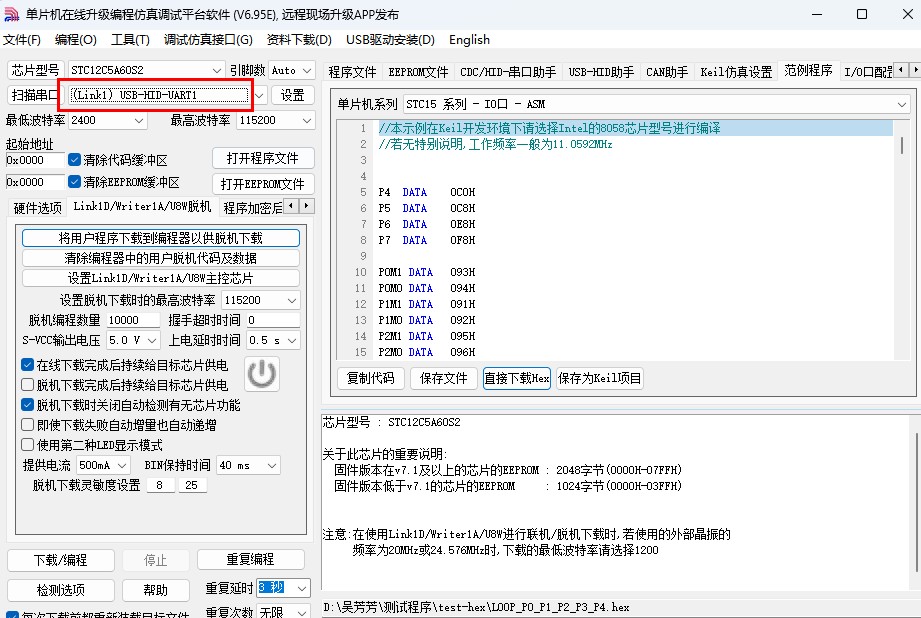Enable 脱机下载完成后持续给目标芯片供电
The image size is (921, 618).
[x=27, y=385]
